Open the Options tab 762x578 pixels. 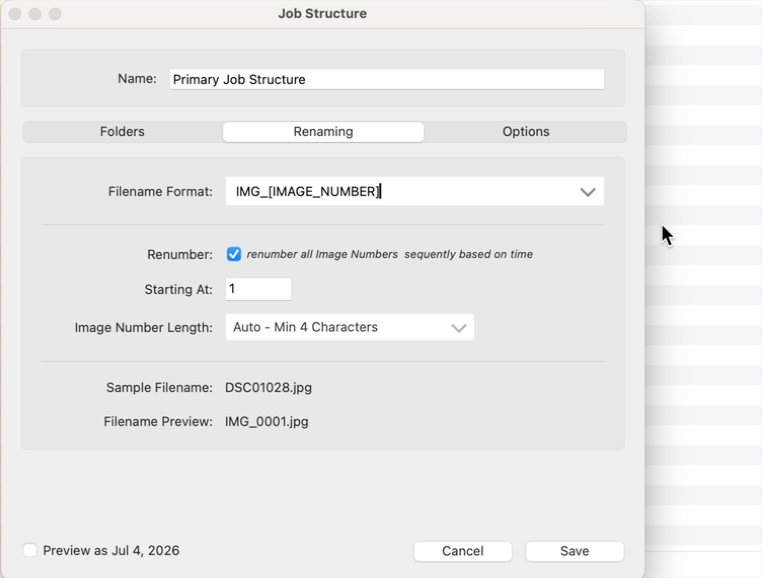point(525,132)
